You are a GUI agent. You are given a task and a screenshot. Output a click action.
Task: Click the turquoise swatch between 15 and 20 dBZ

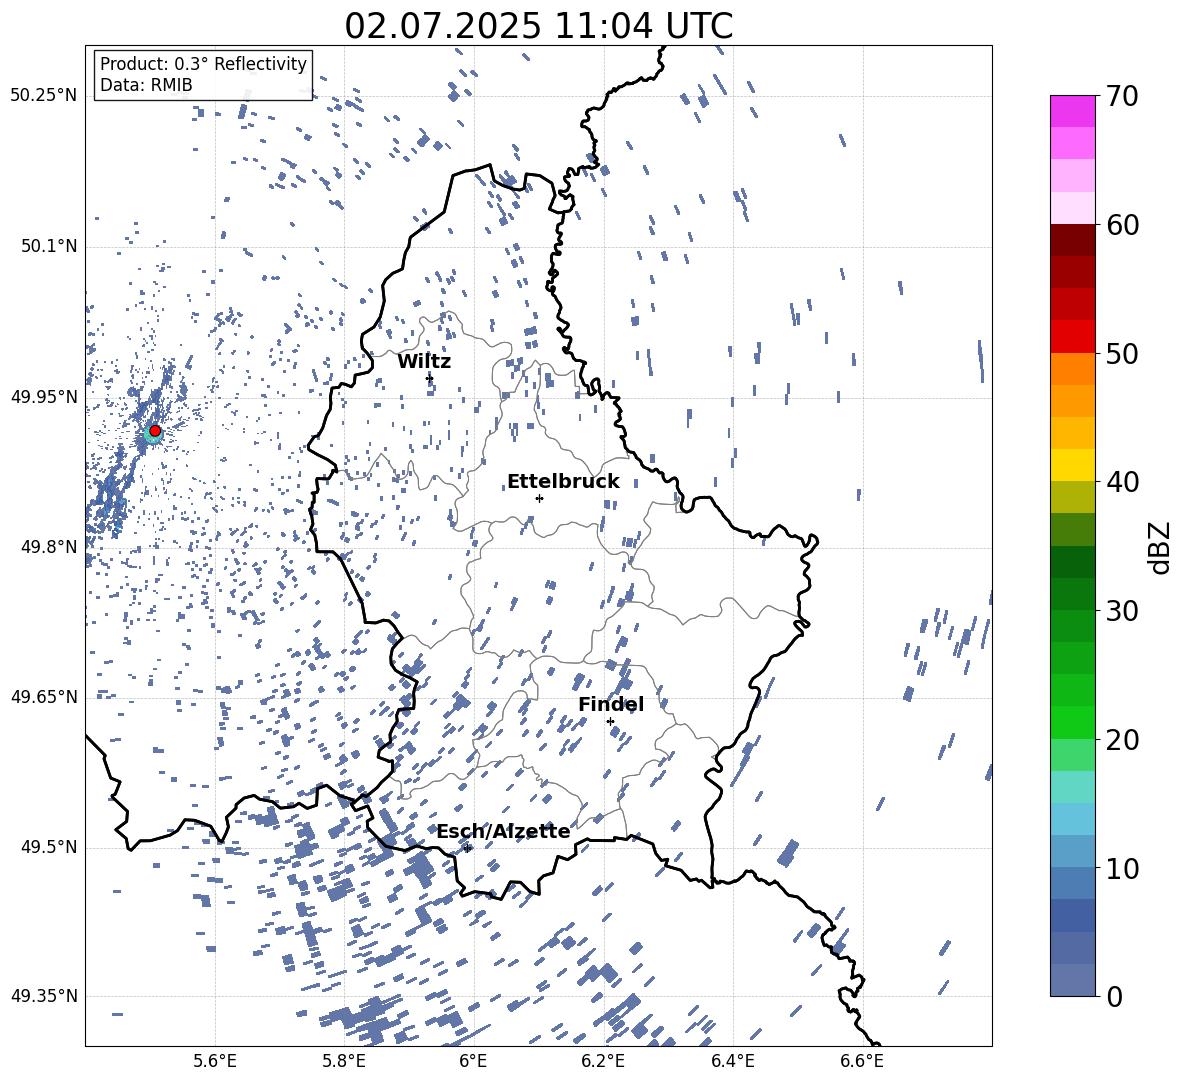tap(1072, 787)
